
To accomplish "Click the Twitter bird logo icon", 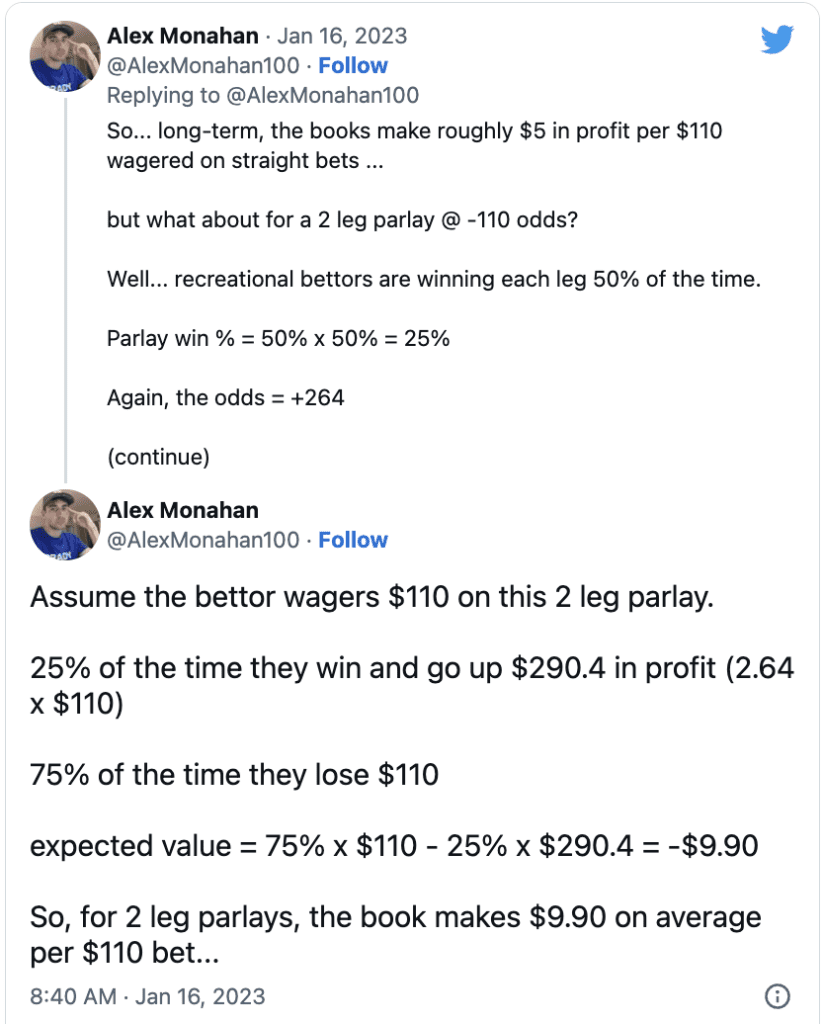I will tap(777, 39).
